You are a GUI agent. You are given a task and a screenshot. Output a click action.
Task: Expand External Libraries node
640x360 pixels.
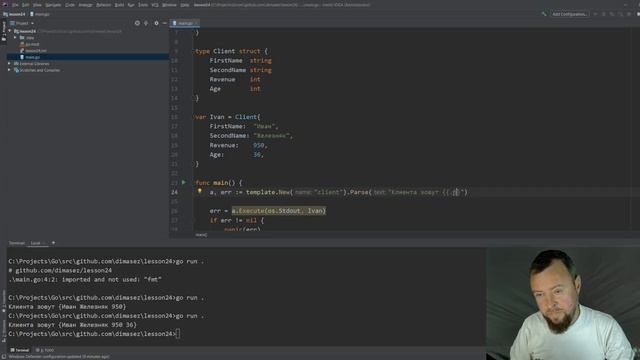[x=10, y=64]
